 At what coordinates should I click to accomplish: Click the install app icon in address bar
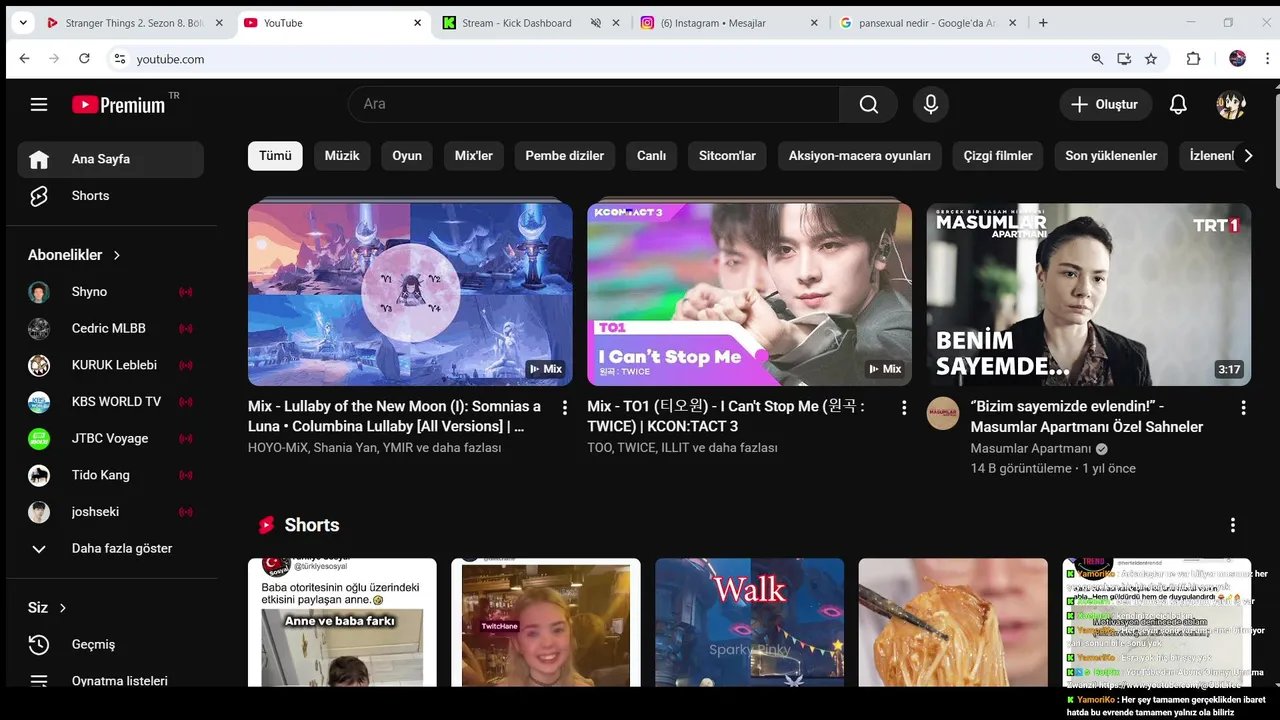(x=1124, y=59)
